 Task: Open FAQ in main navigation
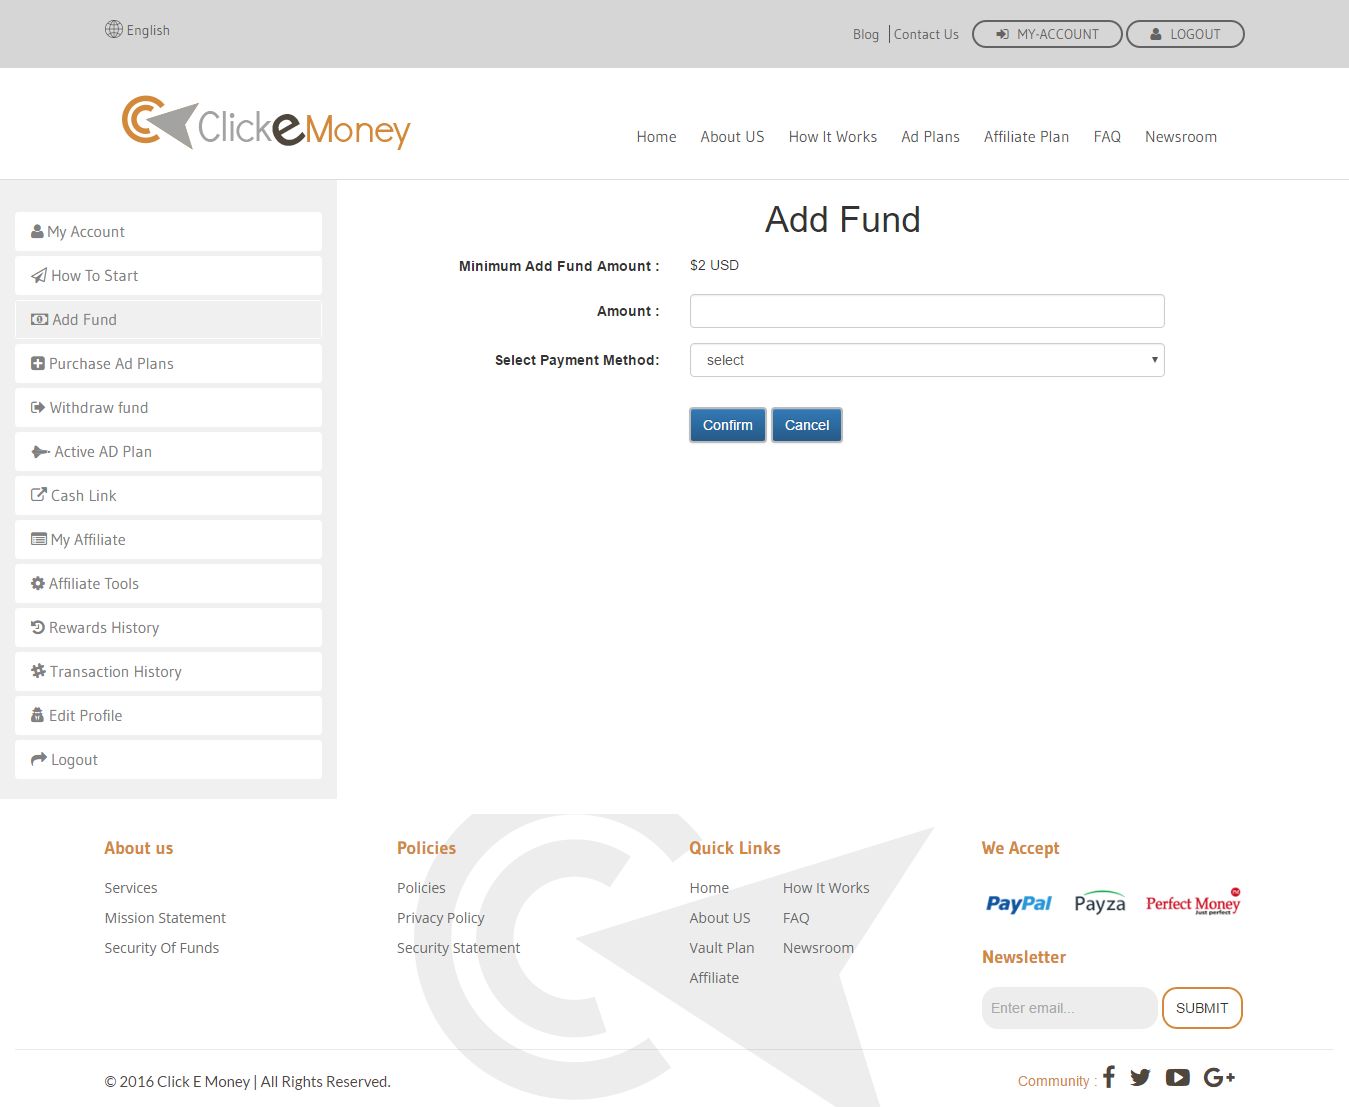[x=1107, y=137]
